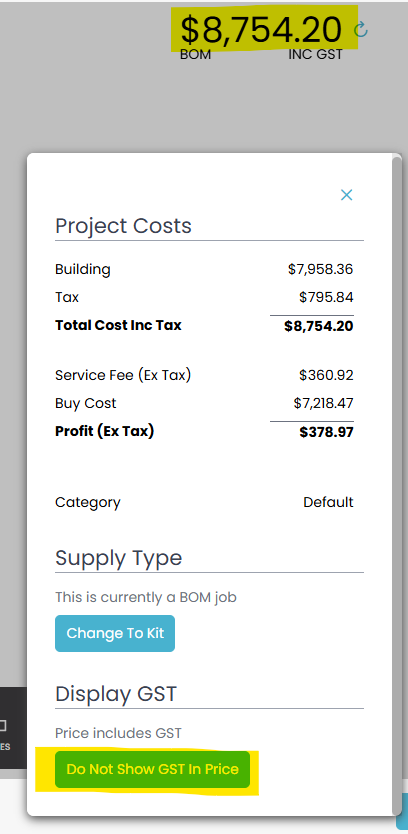Click the BOM label under the price

pyautogui.click(x=195, y=54)
